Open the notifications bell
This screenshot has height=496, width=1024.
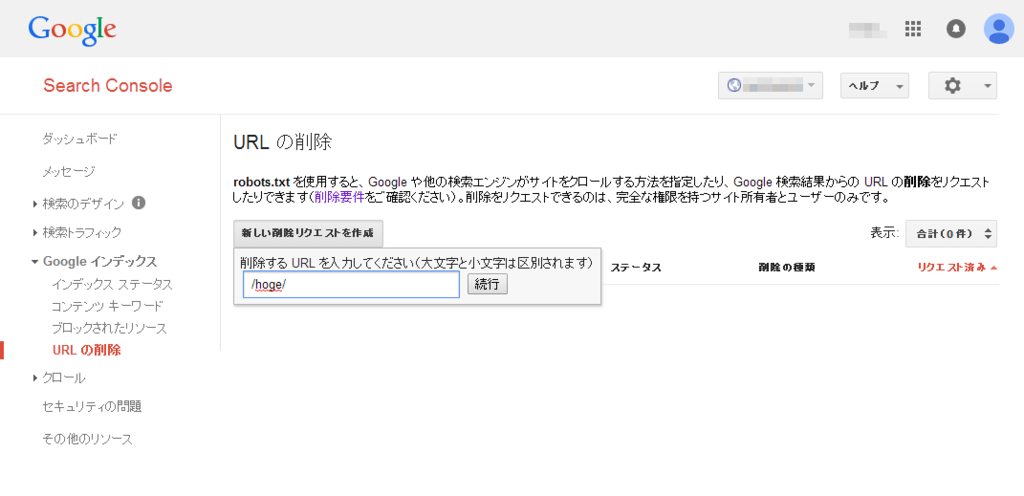[955, 29]
